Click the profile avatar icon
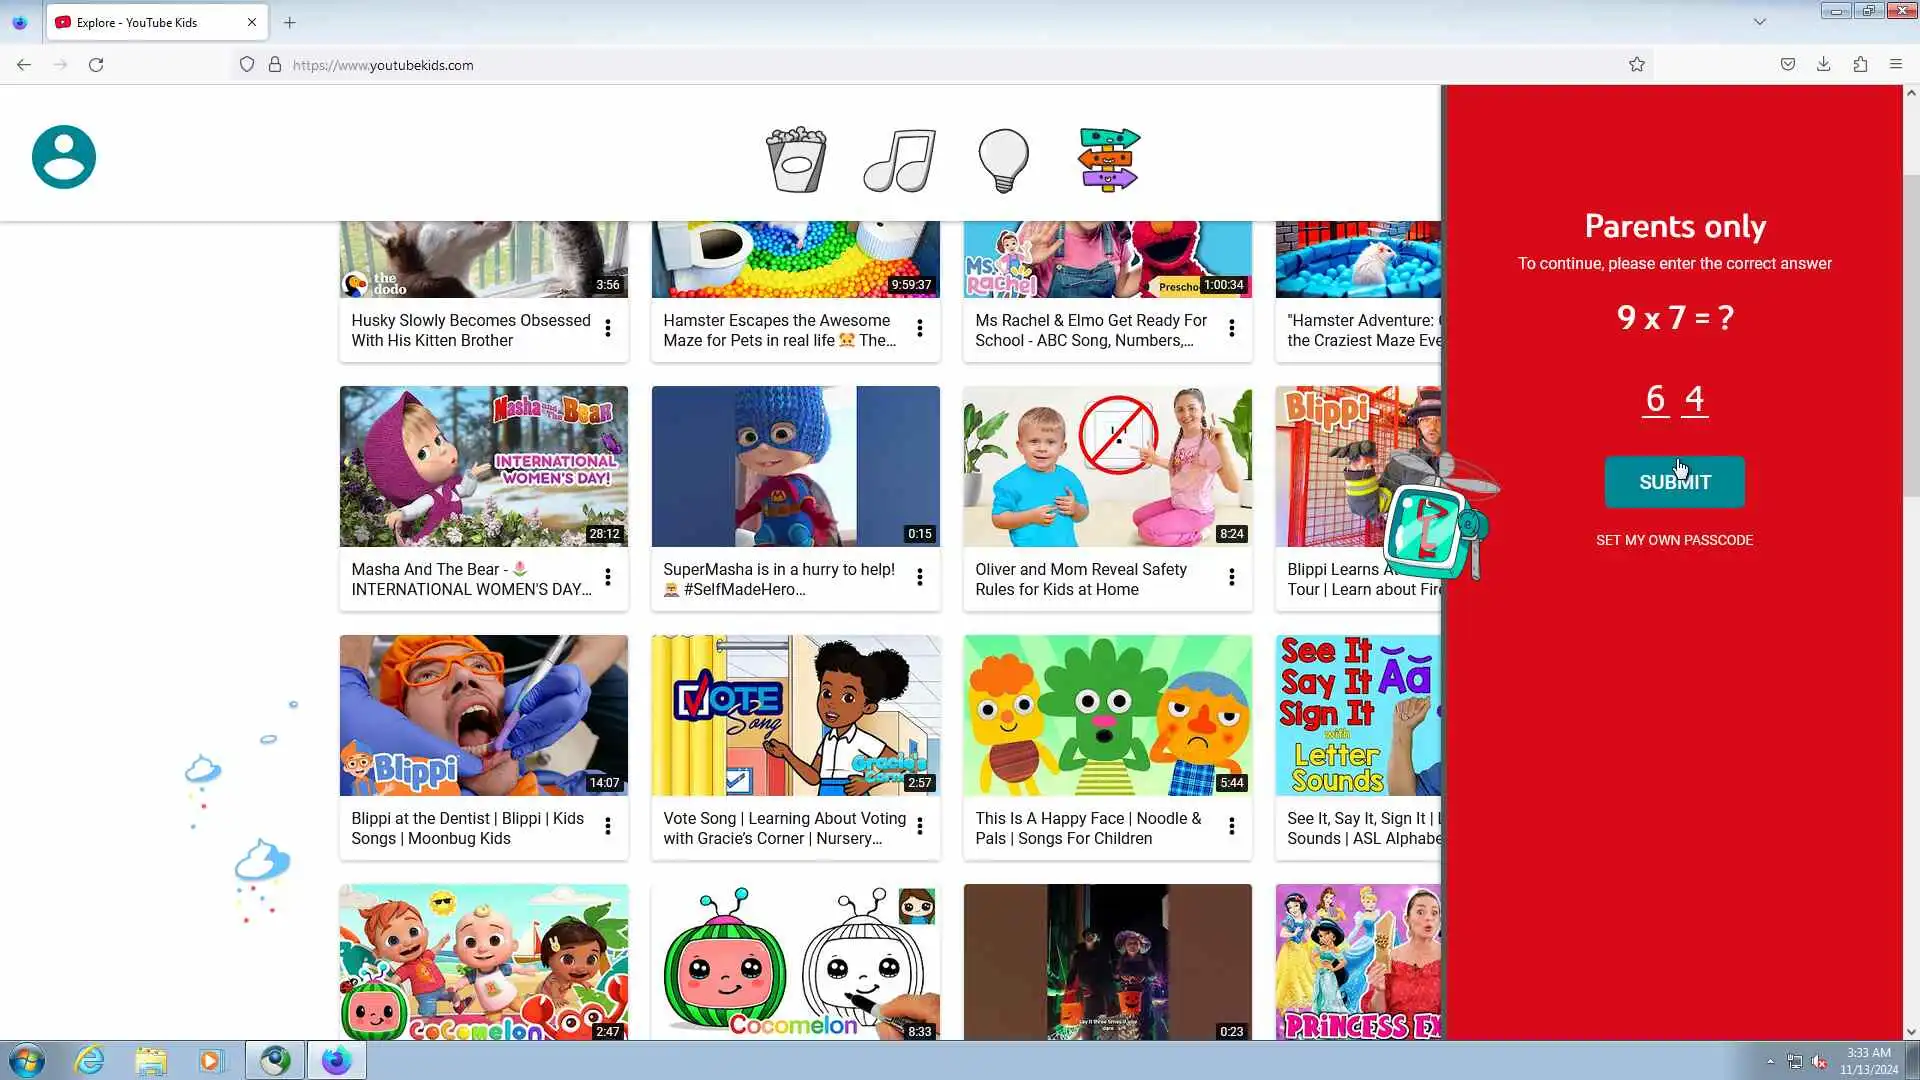The image size is (1920, 1080). (64, 157)
